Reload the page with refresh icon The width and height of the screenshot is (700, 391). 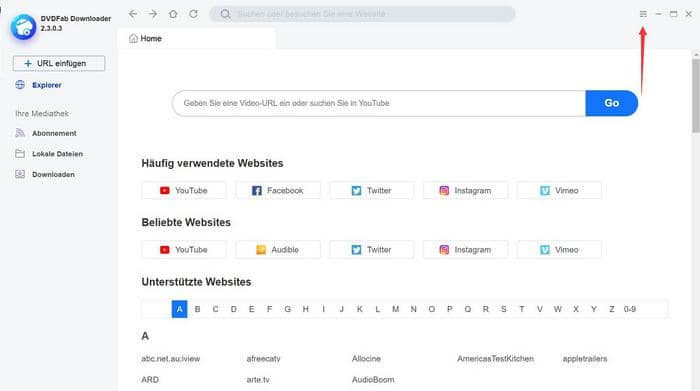point(193,14)
